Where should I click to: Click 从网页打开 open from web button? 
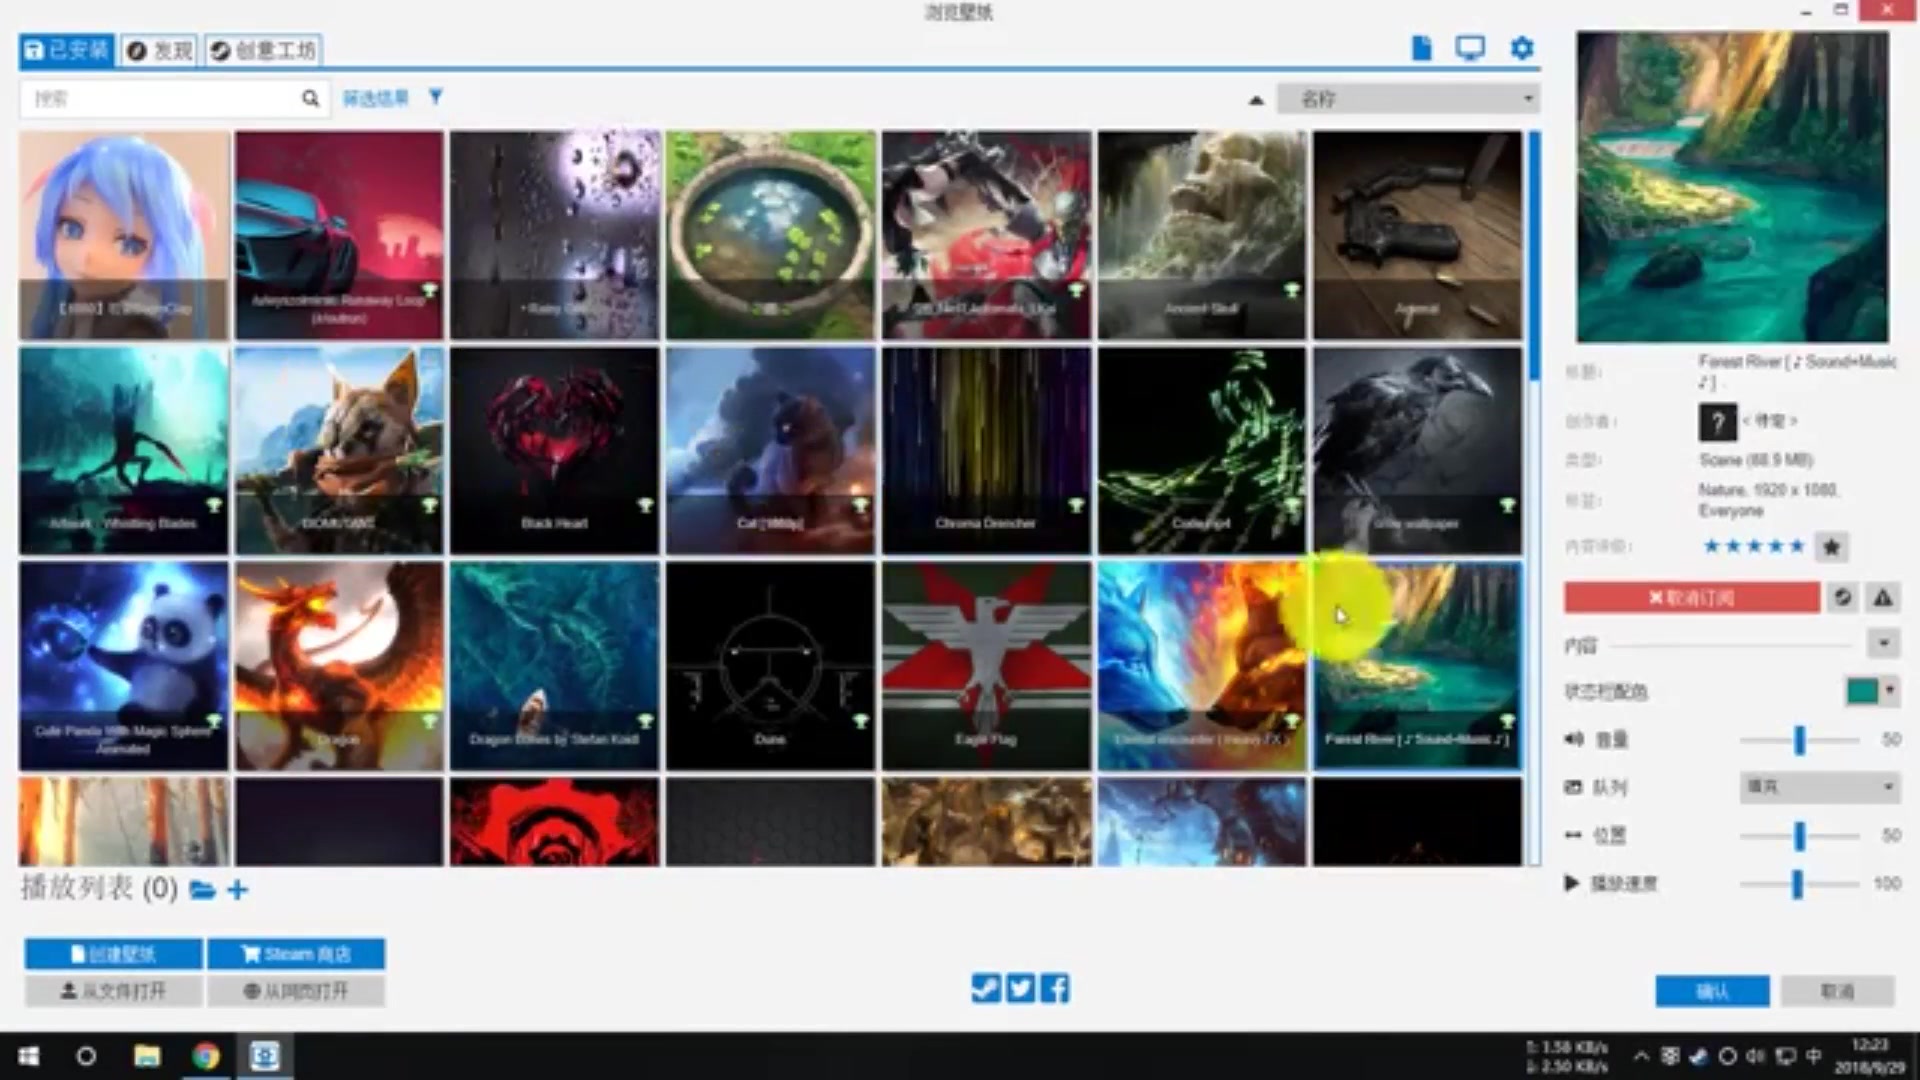tap(296, 991)
